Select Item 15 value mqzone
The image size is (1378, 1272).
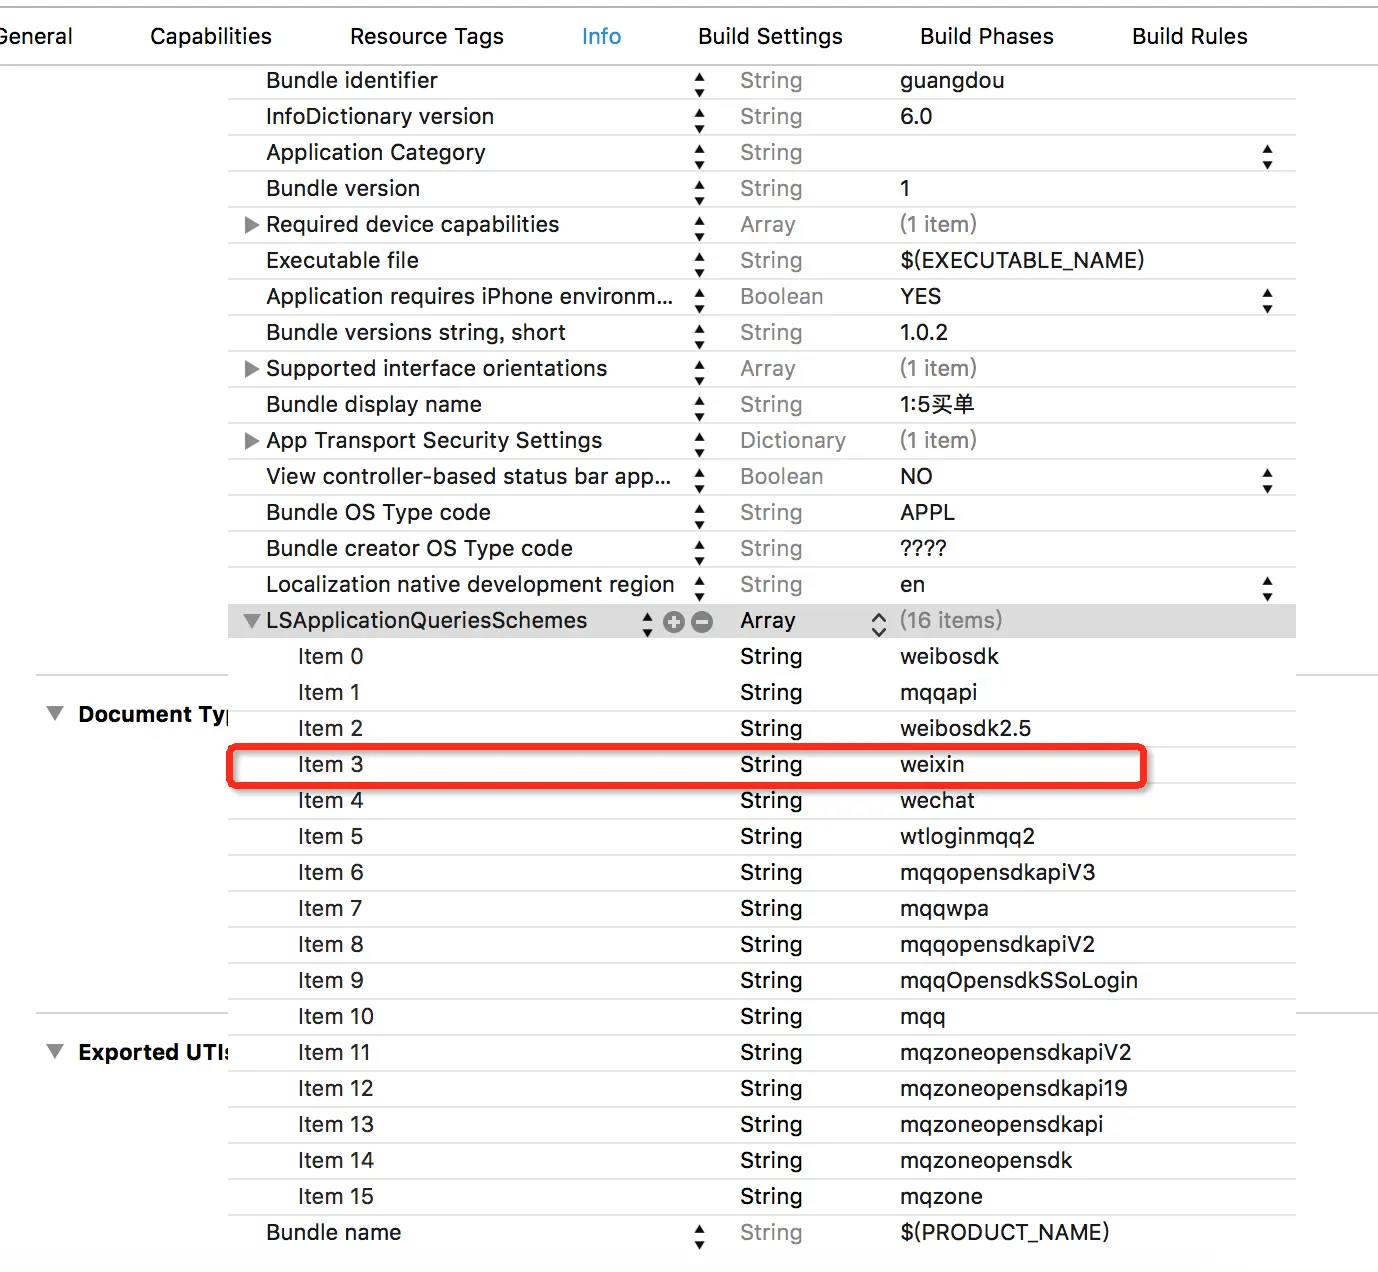[941, 1197]
